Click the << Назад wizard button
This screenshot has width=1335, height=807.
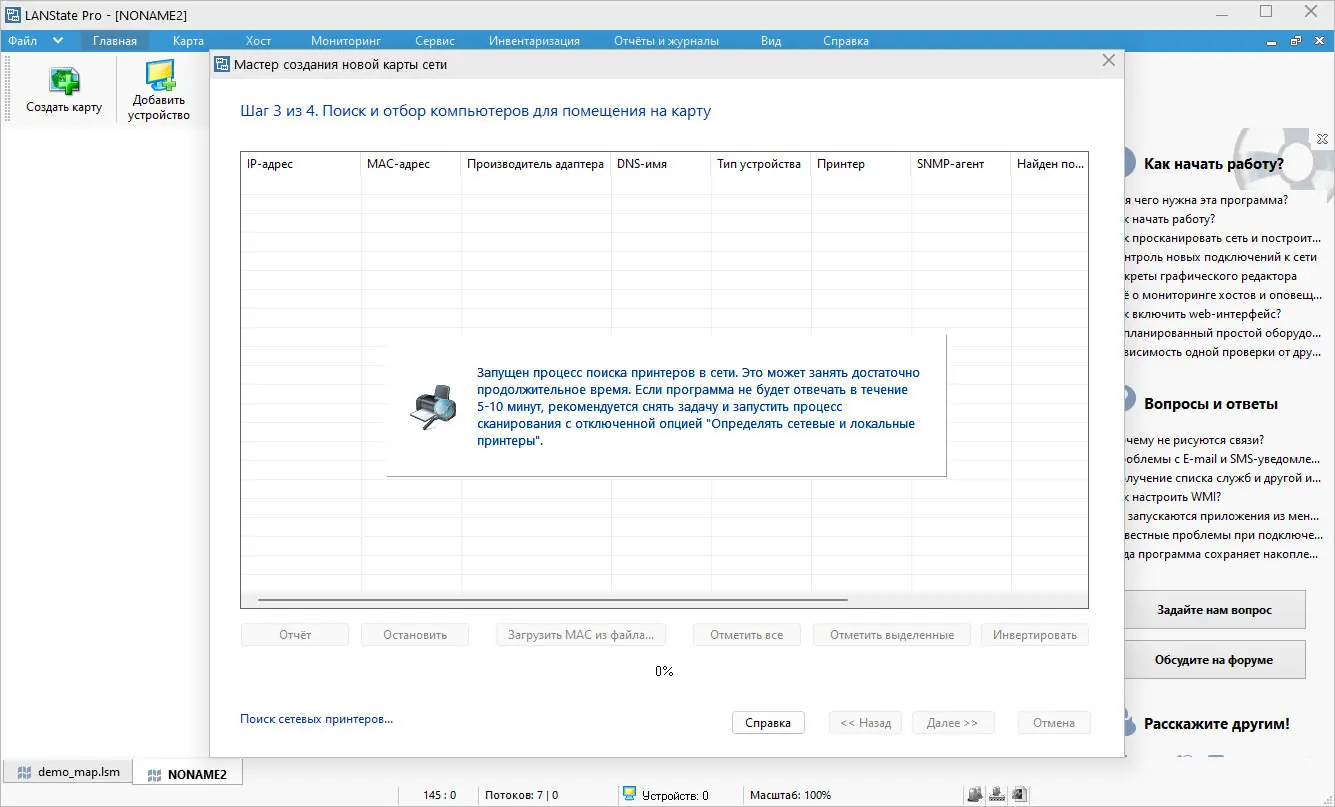click(866, 723)
